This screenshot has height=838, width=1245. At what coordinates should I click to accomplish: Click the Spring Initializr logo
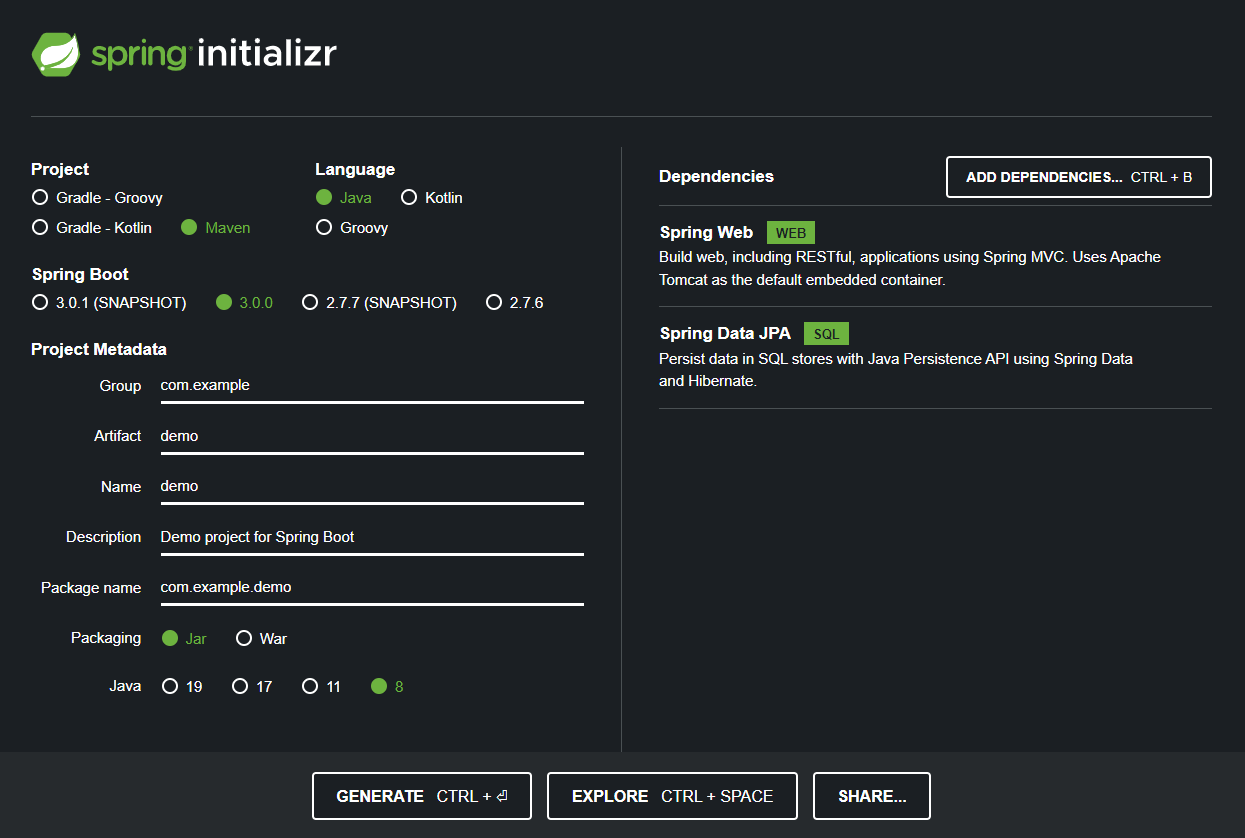pos(184,54)
